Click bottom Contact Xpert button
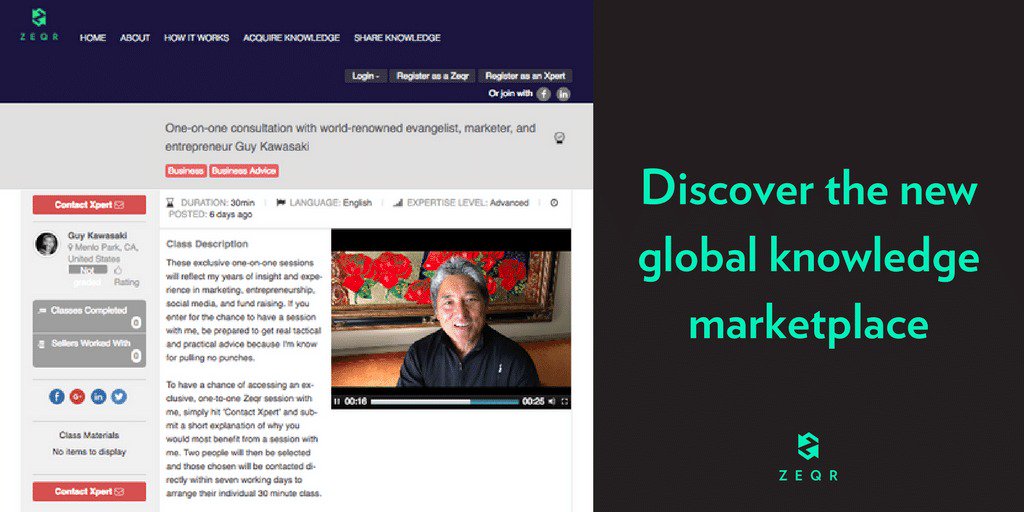 [x=89, y=491]
